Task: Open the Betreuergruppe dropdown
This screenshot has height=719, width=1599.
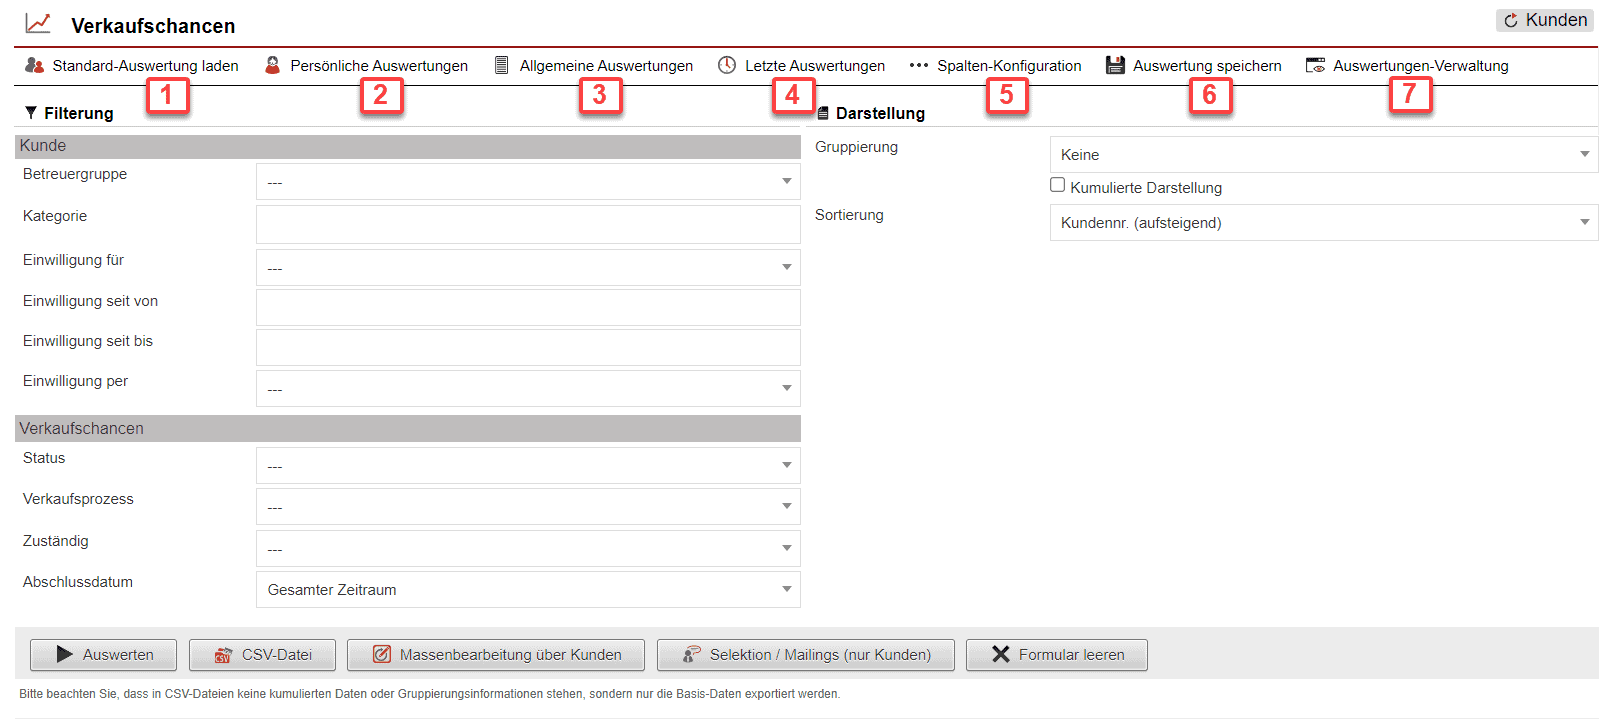Action: click(528, 182)
